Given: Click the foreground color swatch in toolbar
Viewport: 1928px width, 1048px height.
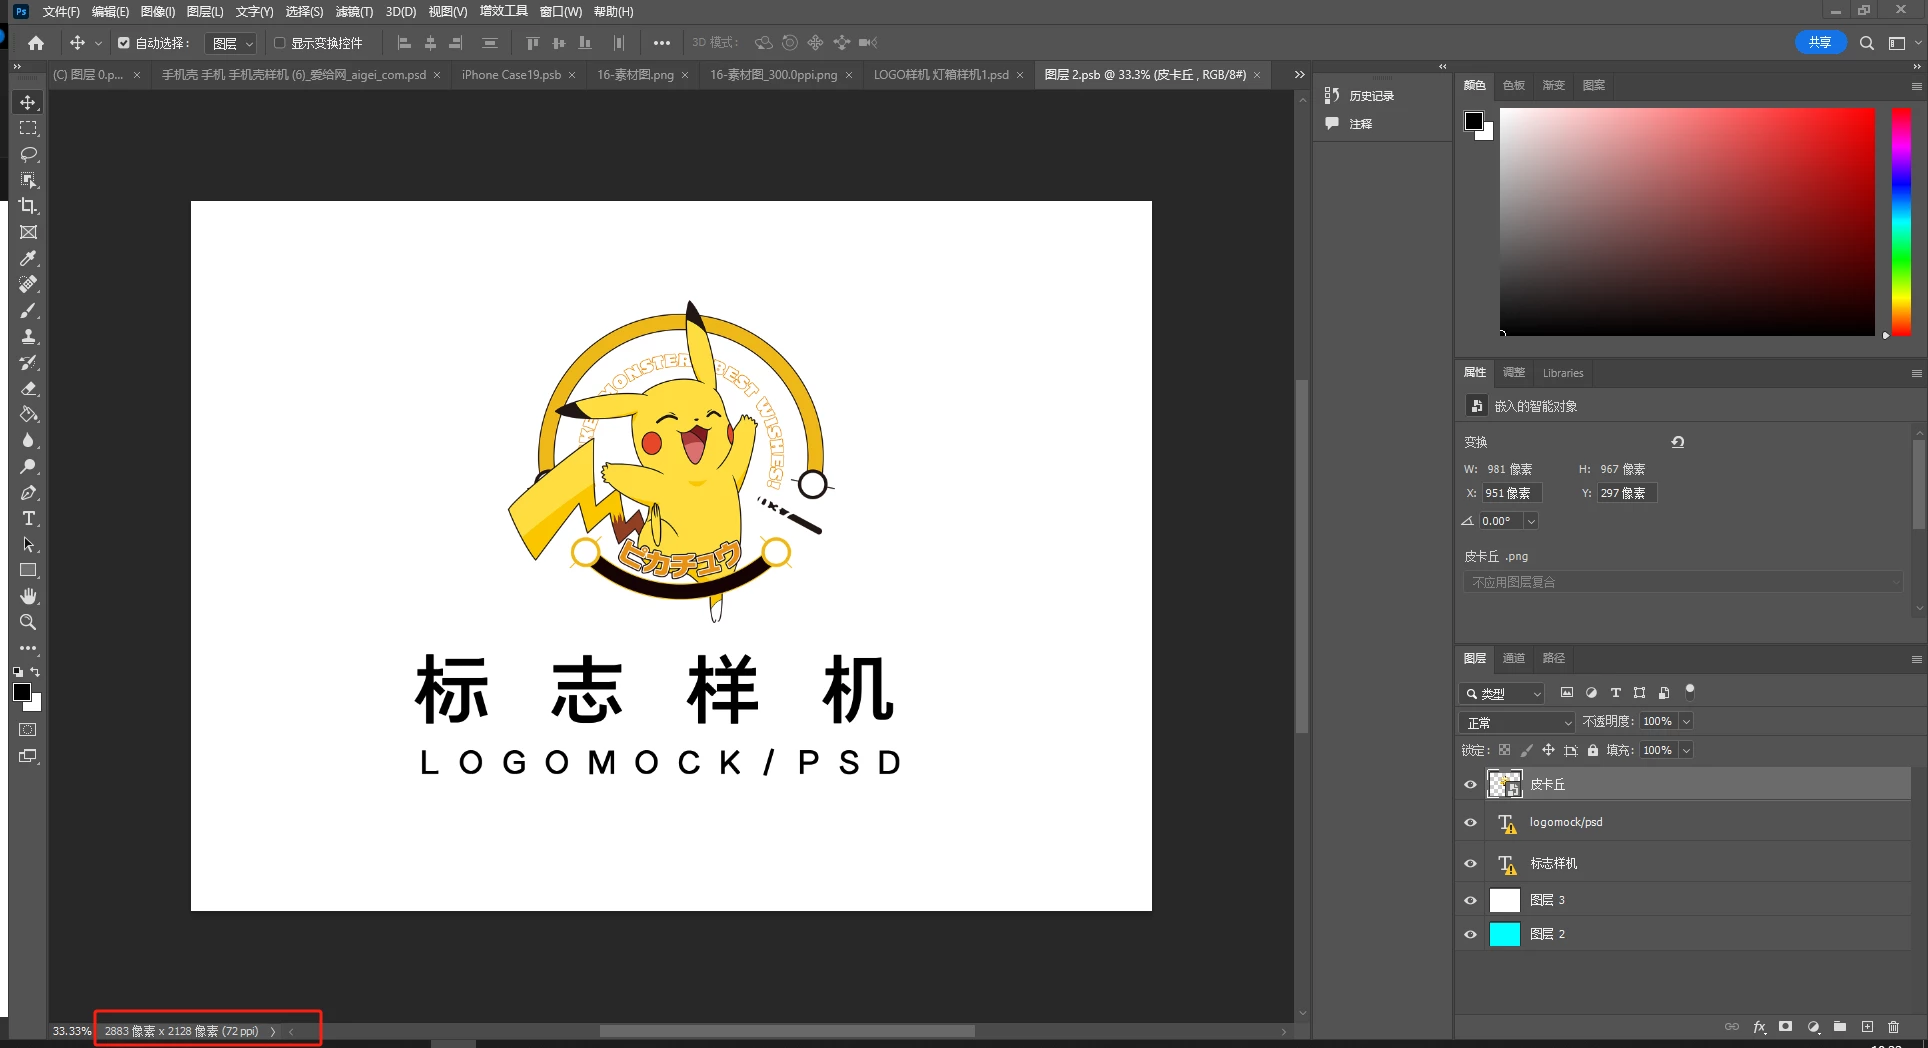Looking at the screenshot, I should (22, 693).
